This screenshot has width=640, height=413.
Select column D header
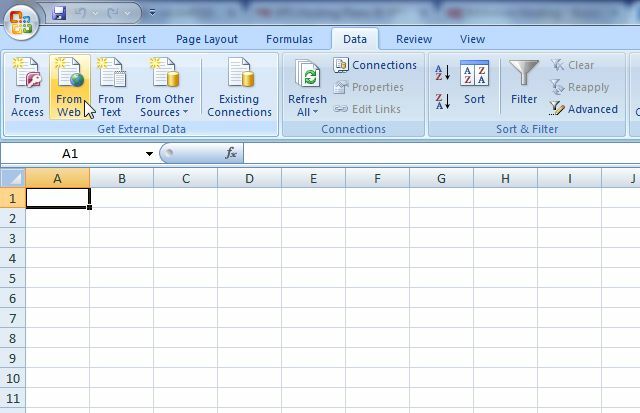[x=249, y=178]
